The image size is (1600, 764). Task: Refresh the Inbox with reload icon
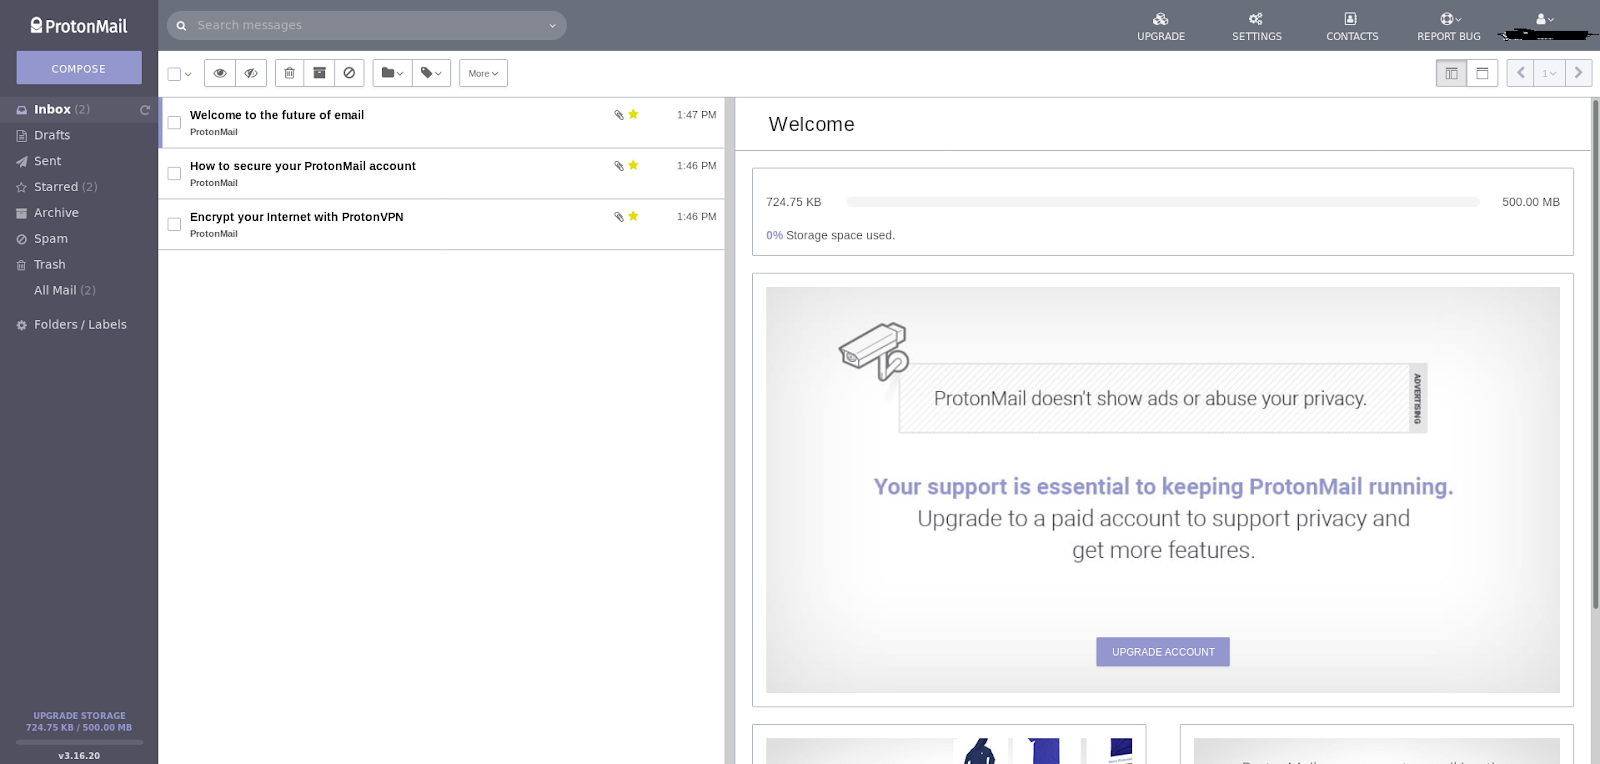[145, 110]
